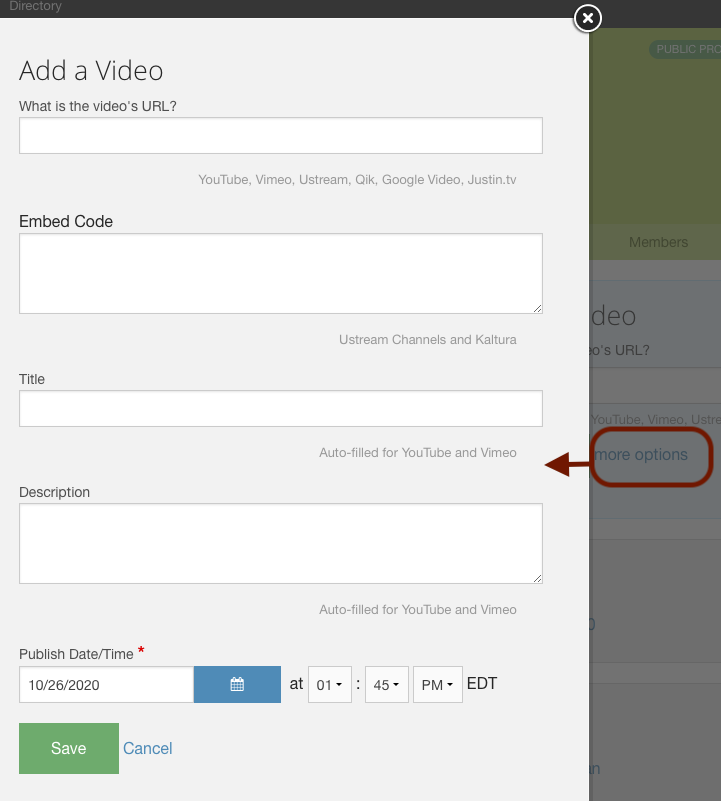Click the Cancel link
This screenshot has width=721, height=801.
[148, 748]
